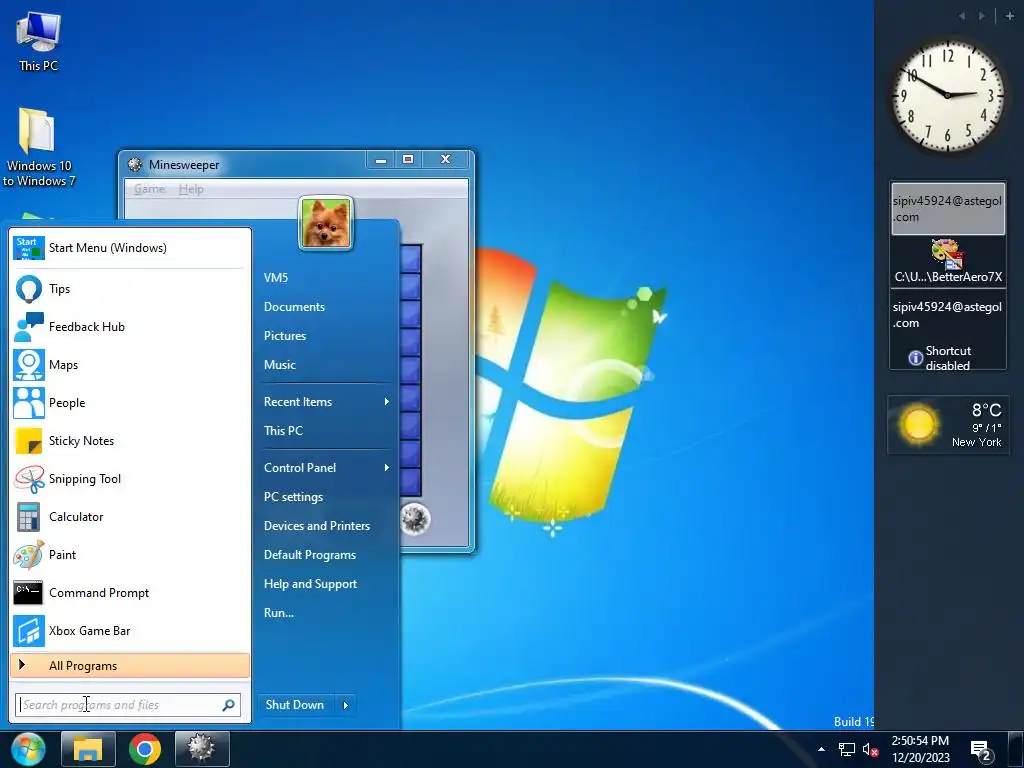
Task: Click the Minesweeper mine counter icon
Action: coord(414,520)
